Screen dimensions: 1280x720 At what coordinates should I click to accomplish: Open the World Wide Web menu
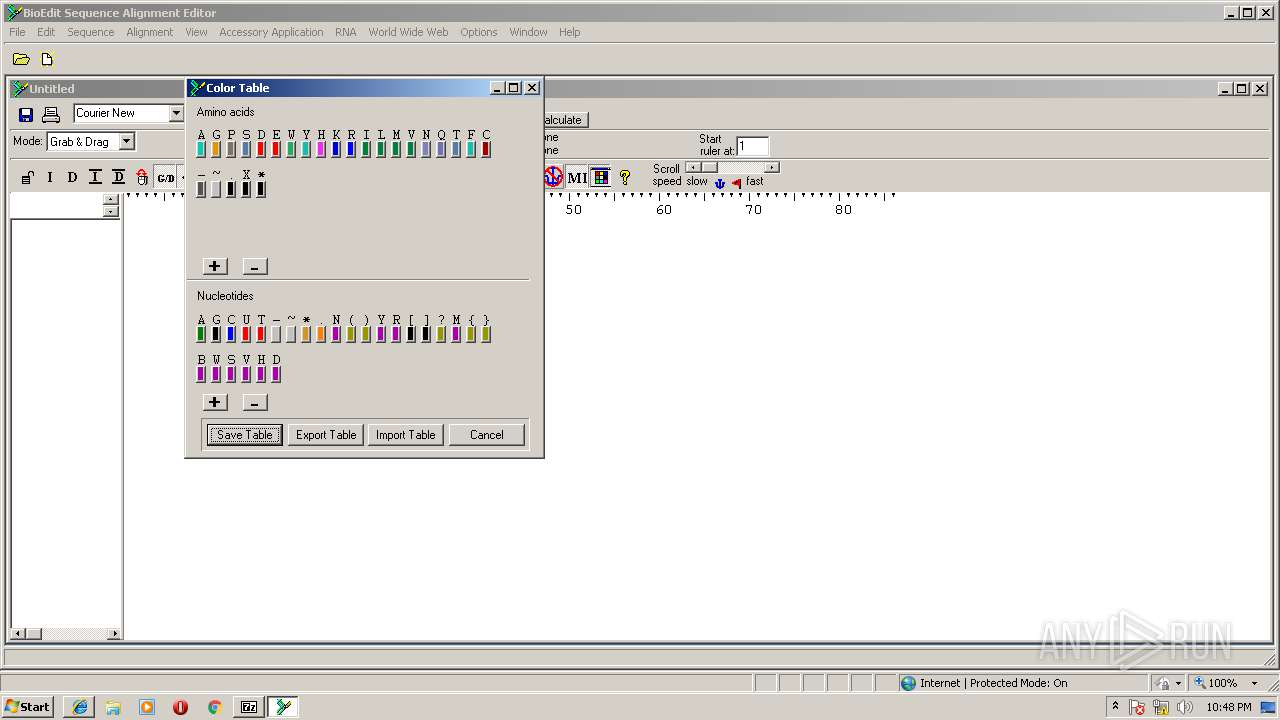click(x=408, y=32)
